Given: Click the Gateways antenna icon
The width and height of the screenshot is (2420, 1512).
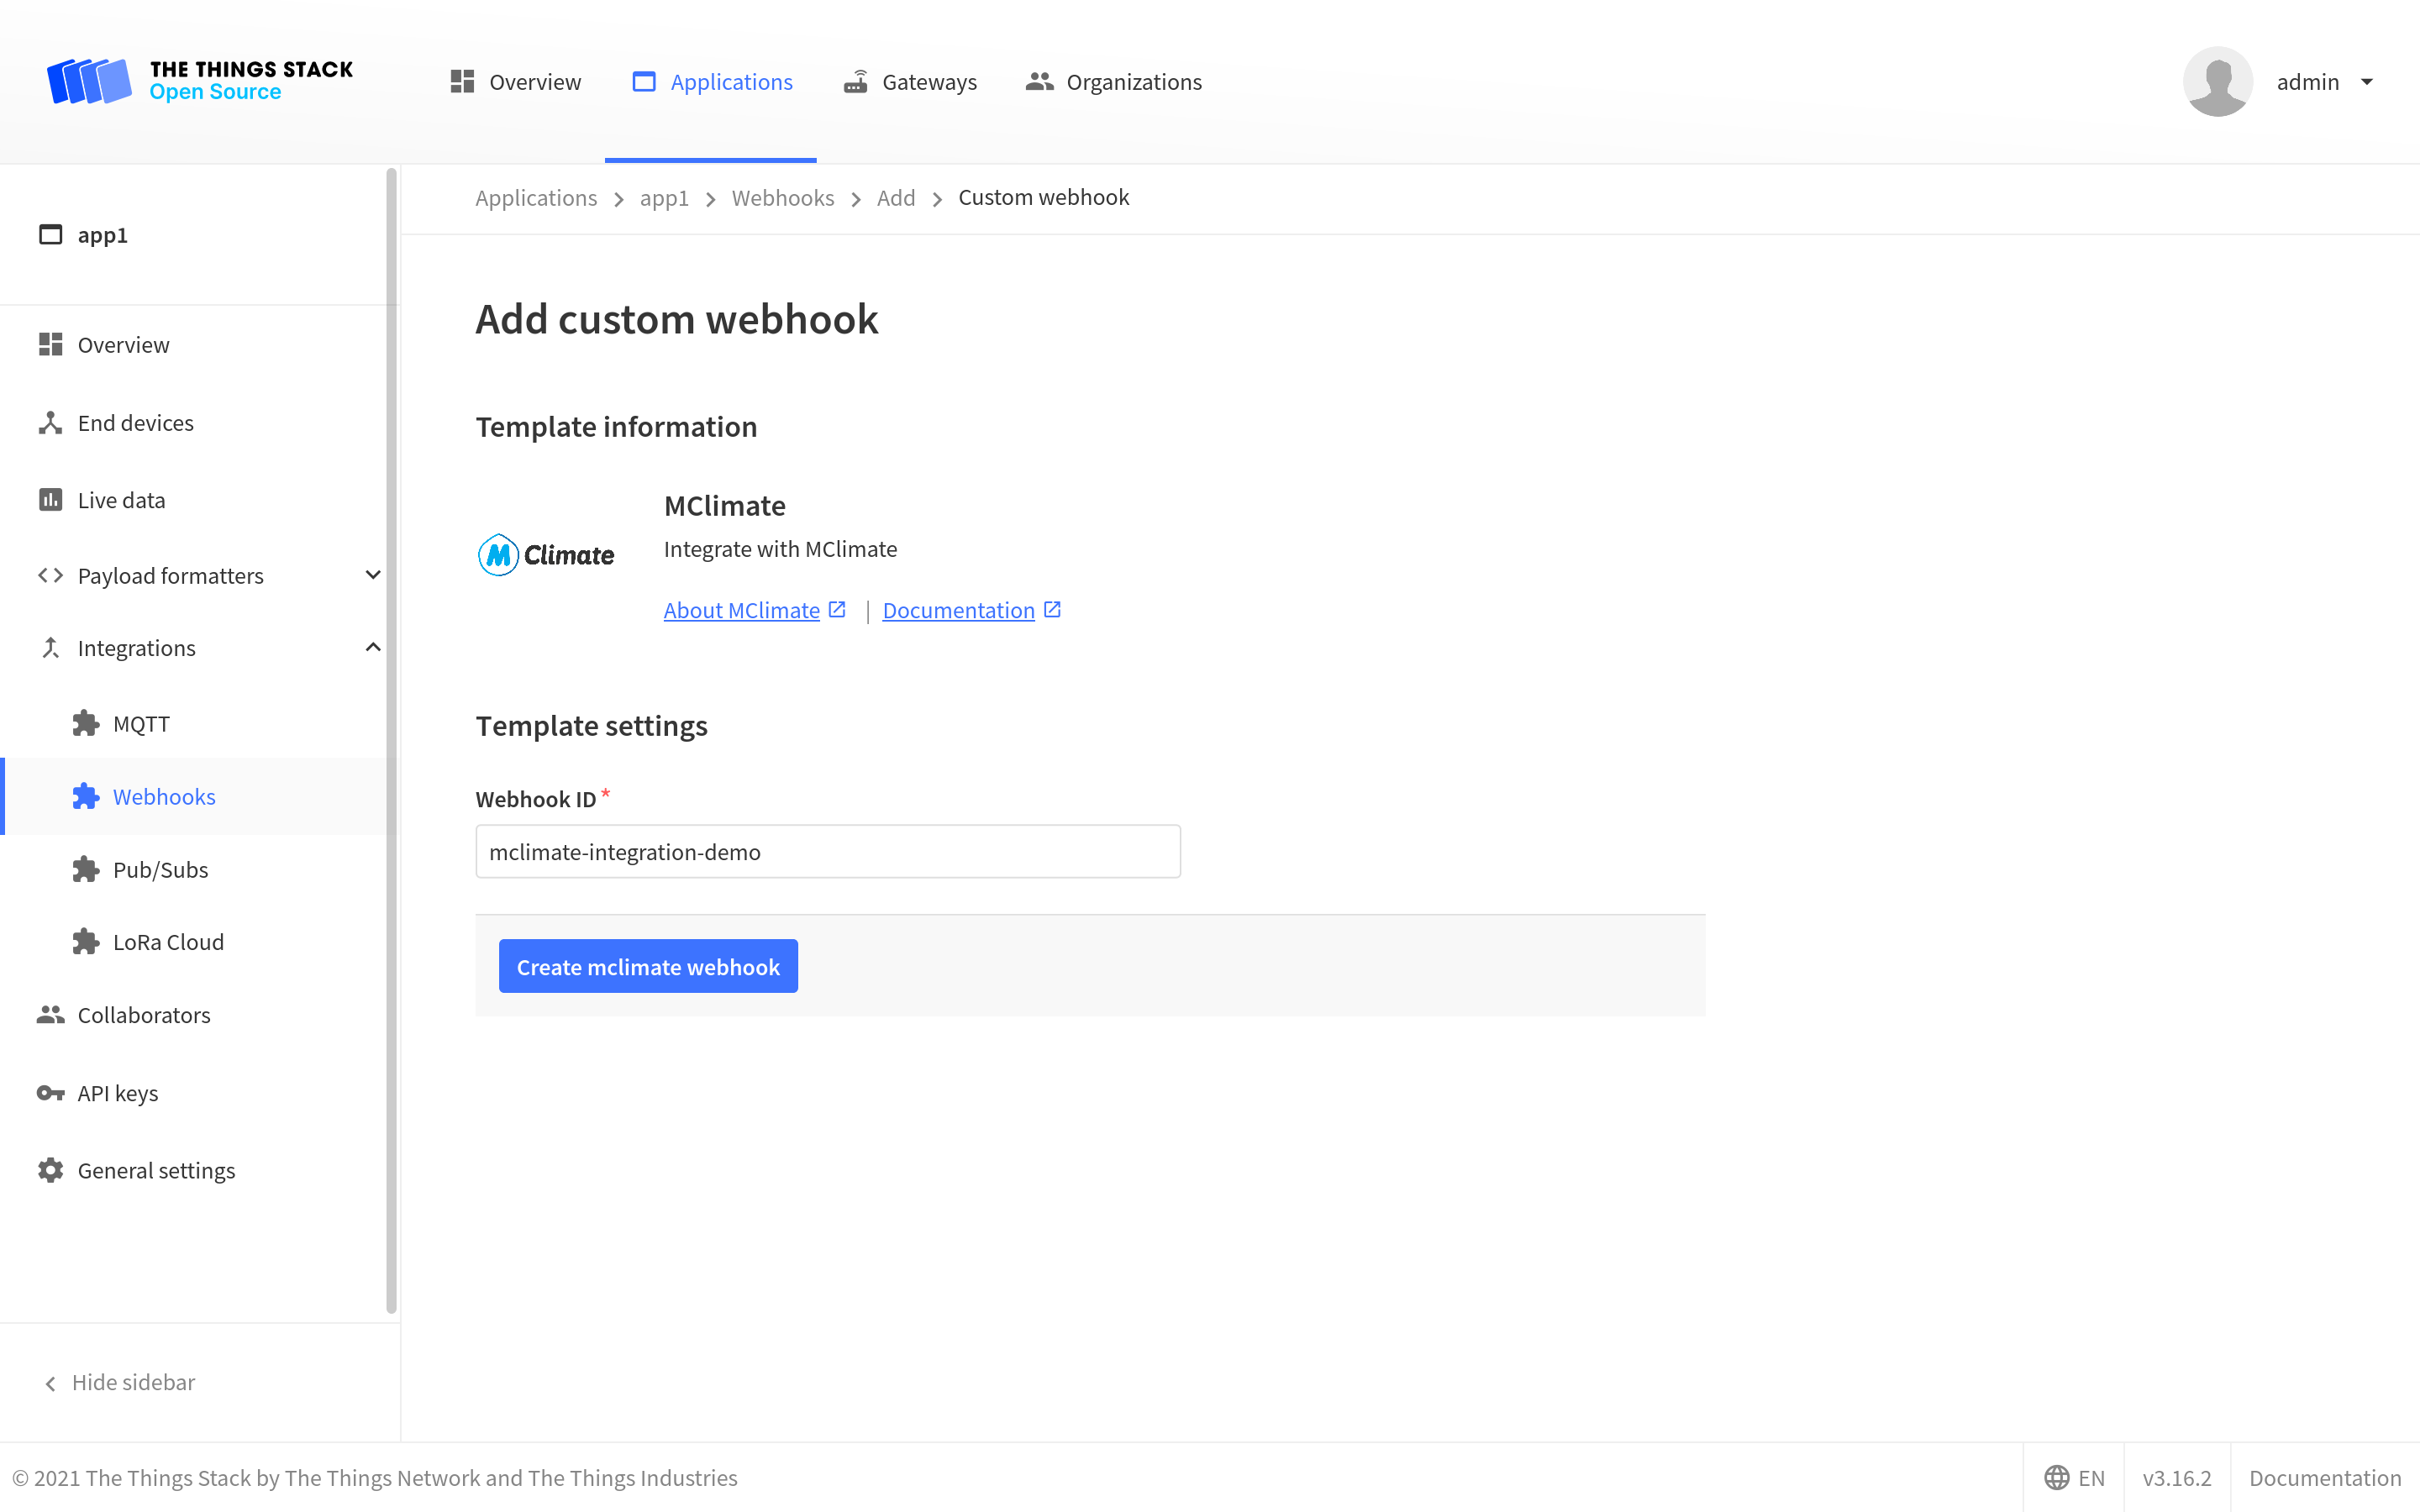Looking at the screenshot, I should point(855,81).
